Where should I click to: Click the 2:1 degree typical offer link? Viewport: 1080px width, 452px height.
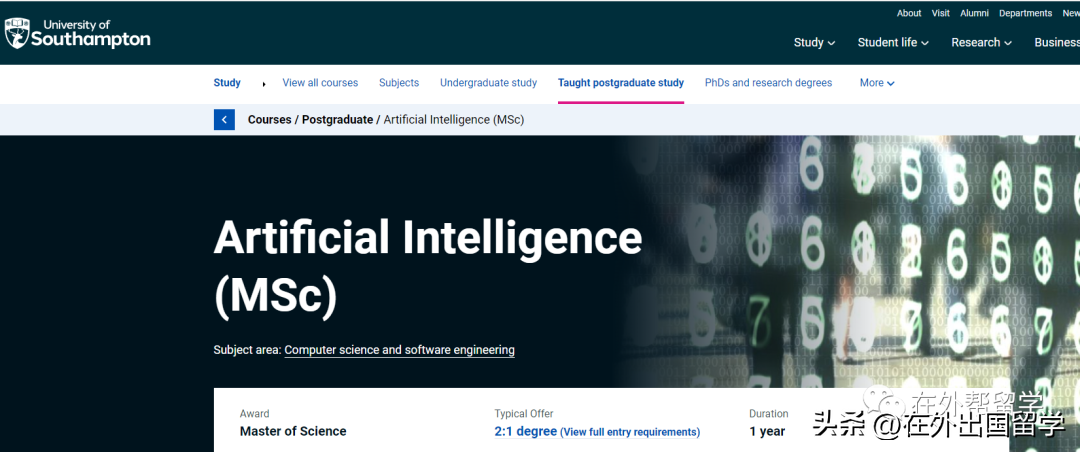[x=526, y=431]
